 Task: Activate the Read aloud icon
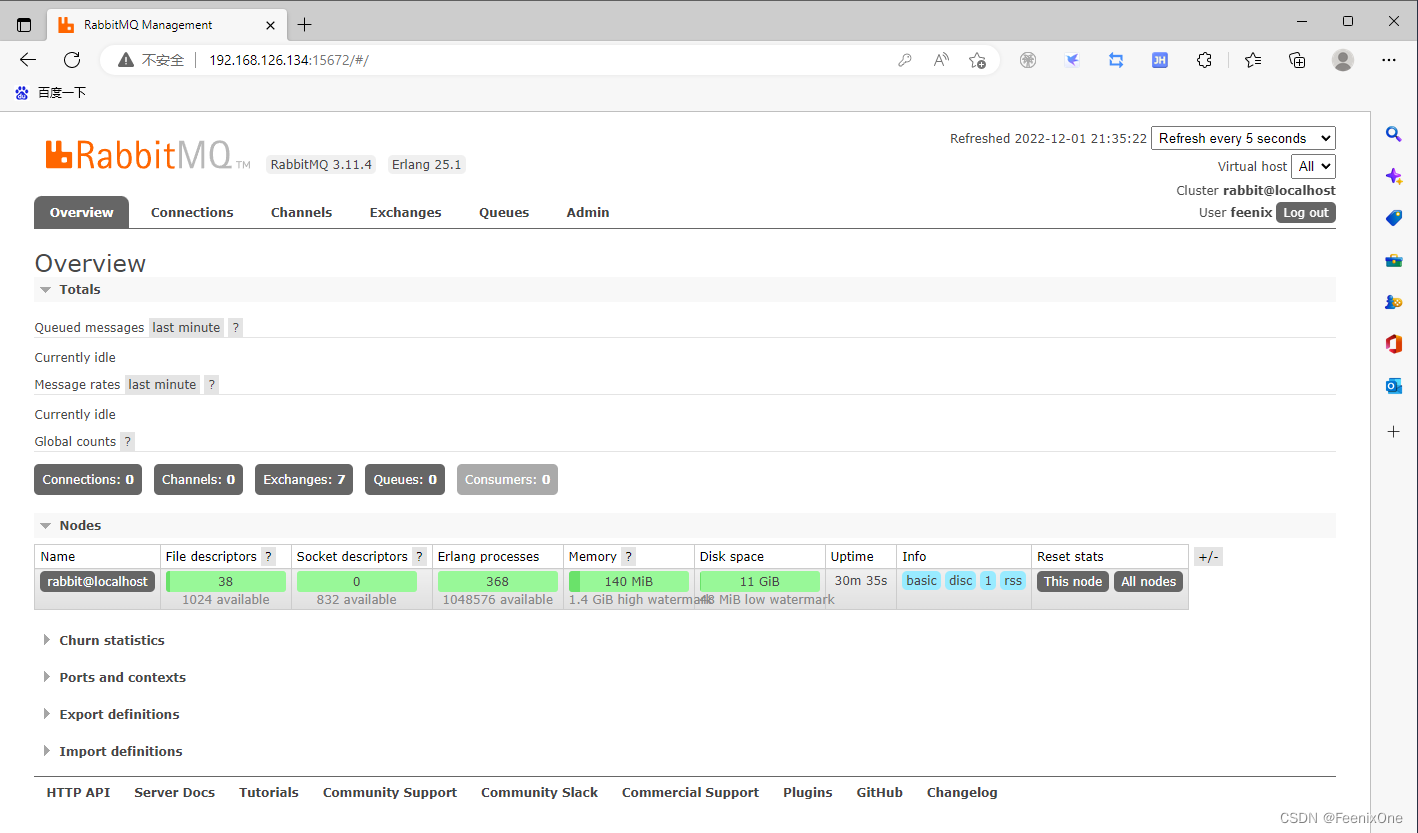coord(941,60)
